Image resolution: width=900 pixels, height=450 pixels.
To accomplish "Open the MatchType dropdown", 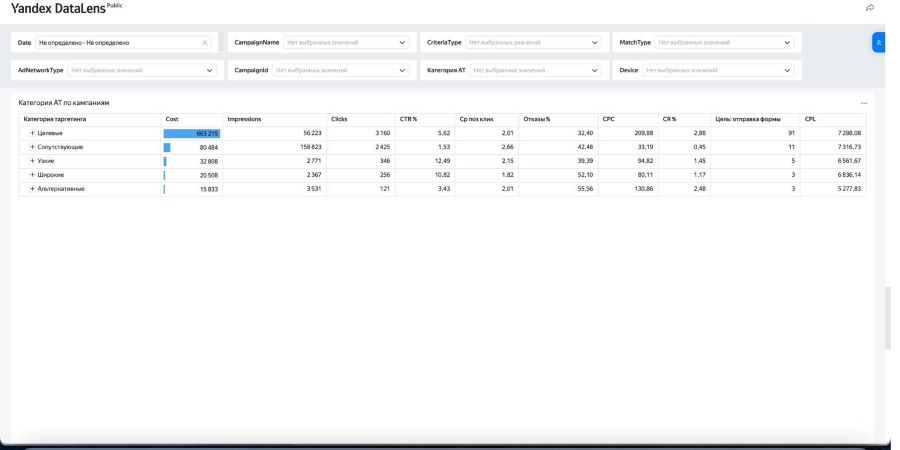I will [x=724, y=42].
